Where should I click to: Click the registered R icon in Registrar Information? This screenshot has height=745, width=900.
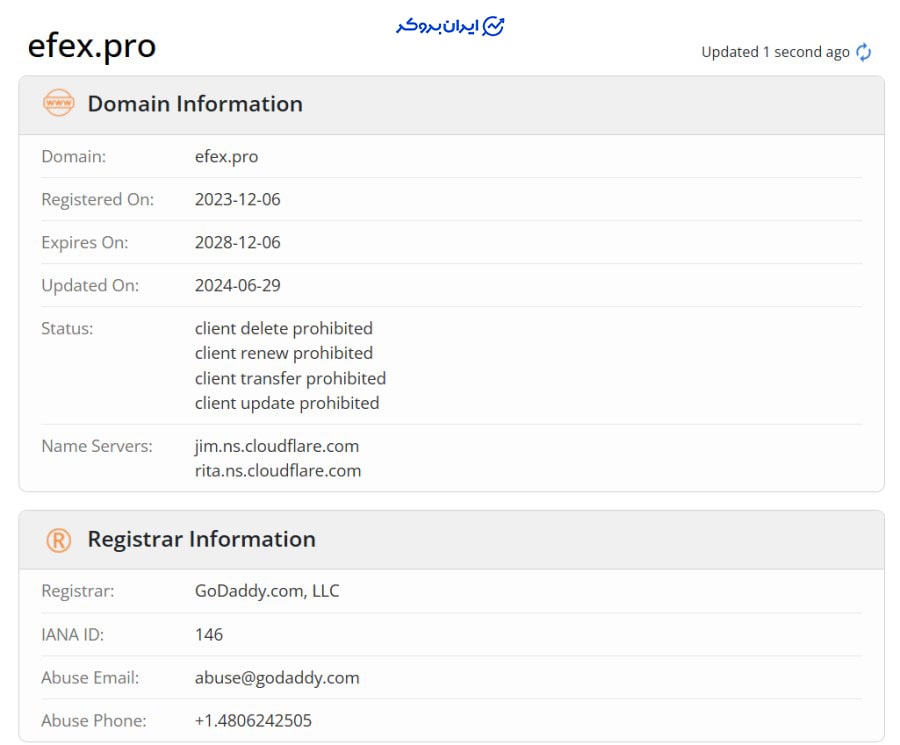[59, 540]
